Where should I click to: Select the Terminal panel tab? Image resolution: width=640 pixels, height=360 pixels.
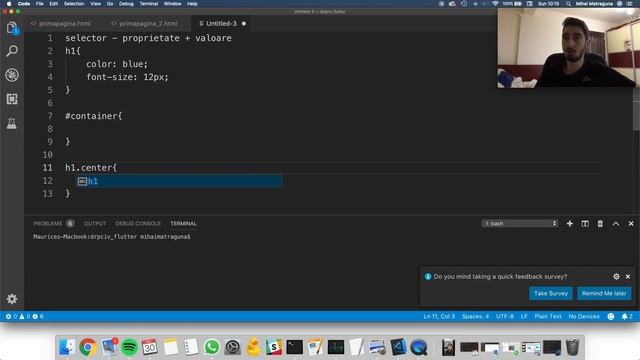click(183, 224)
